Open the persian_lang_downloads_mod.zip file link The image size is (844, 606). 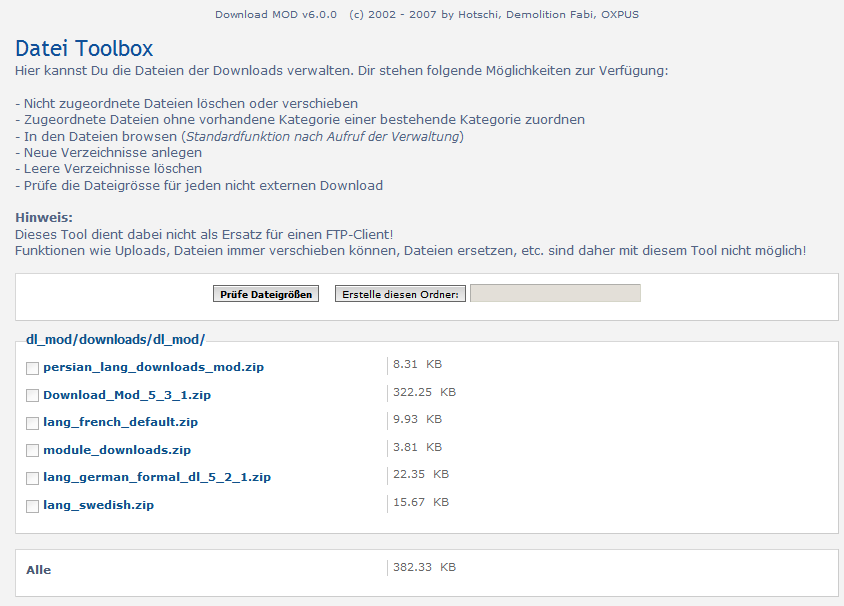tap(153, 368)
